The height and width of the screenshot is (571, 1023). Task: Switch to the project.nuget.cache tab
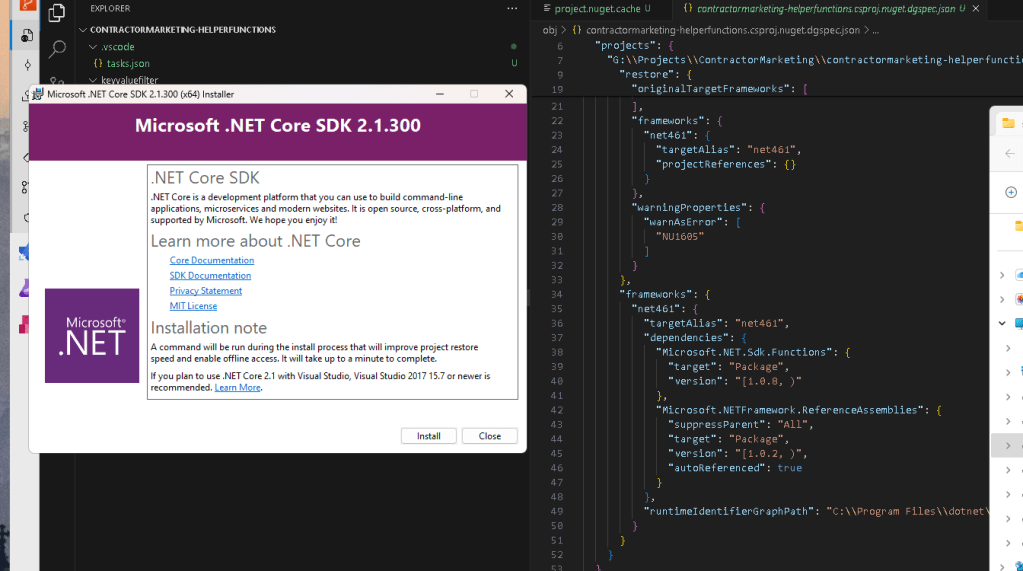point(597,8)
